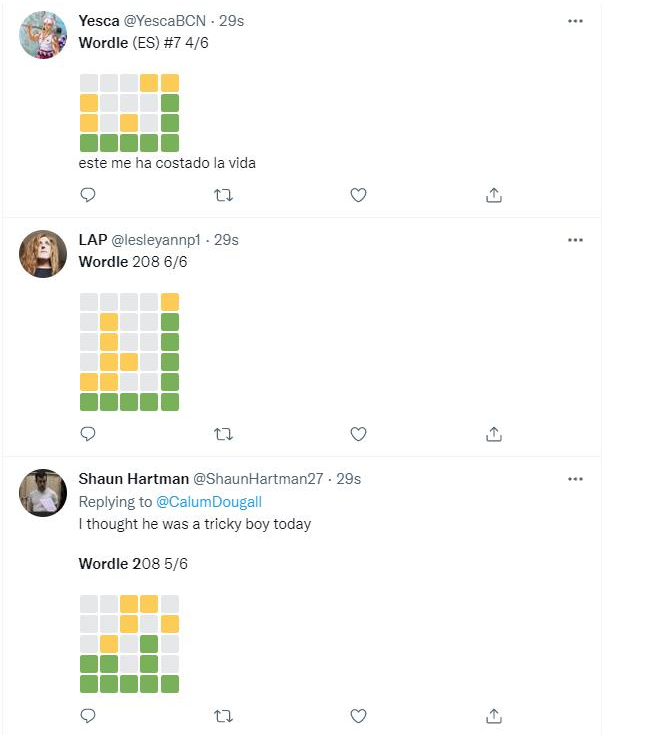Open more options on Shaun Hartman's tweet
The width and height of the screenshot is (659, 744).
tap(575, 479)
